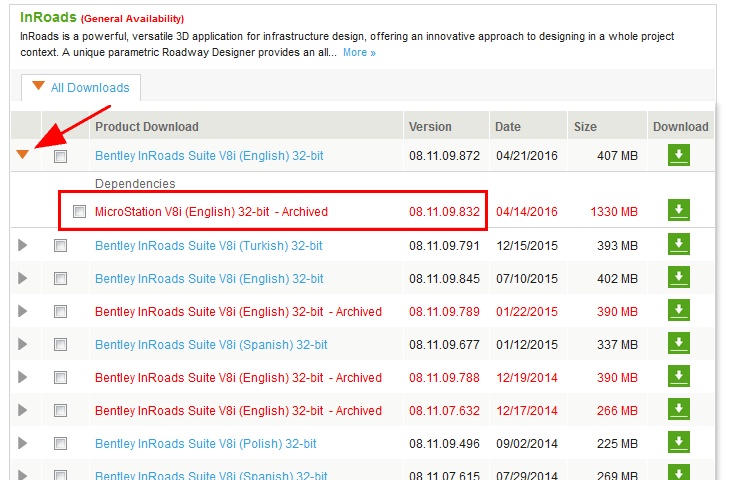Download archived InRoads Suite version 08.11.07.632
The height and width of the screenshot is (480, 747).
tap(678, 409)
